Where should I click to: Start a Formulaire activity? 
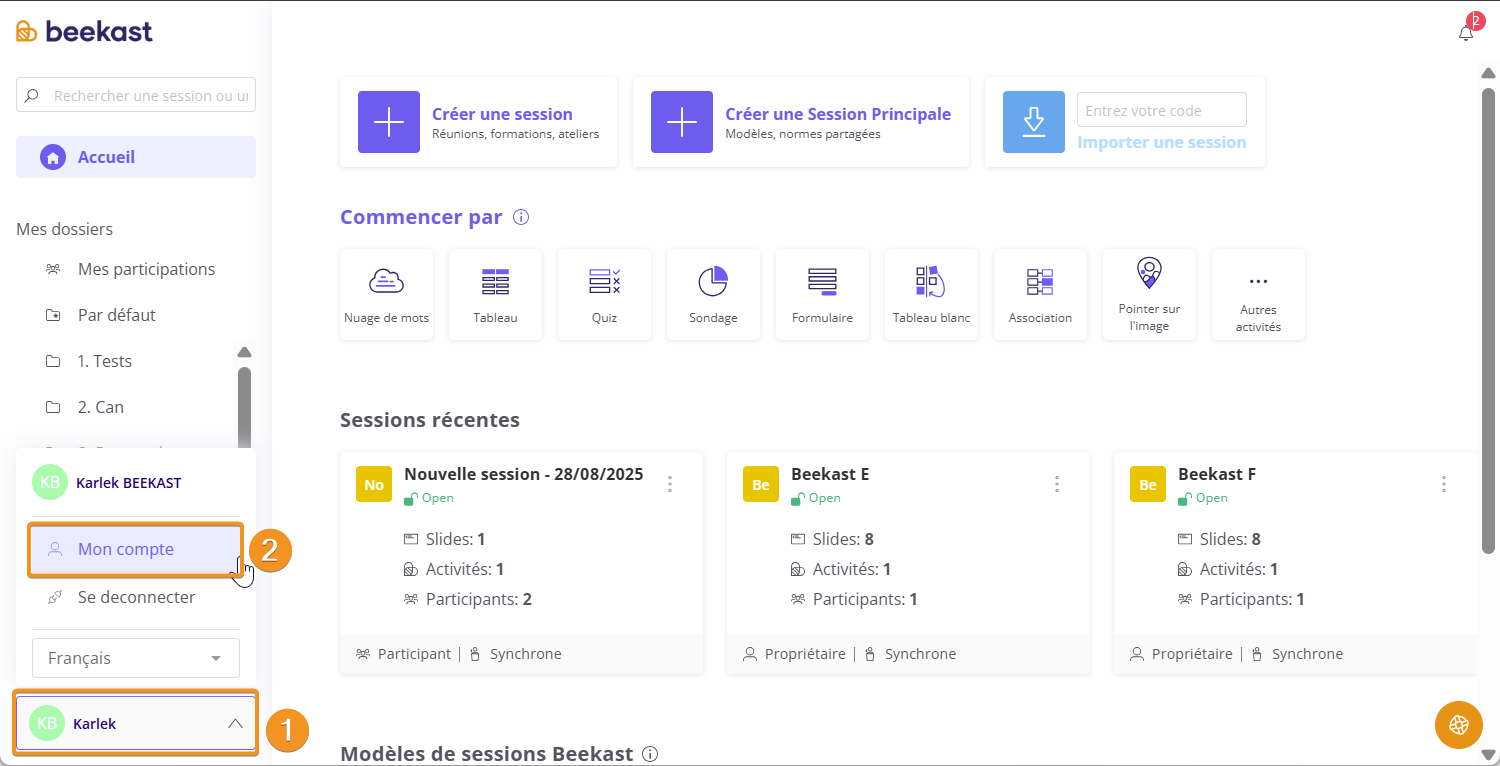[x=822, y=295]
